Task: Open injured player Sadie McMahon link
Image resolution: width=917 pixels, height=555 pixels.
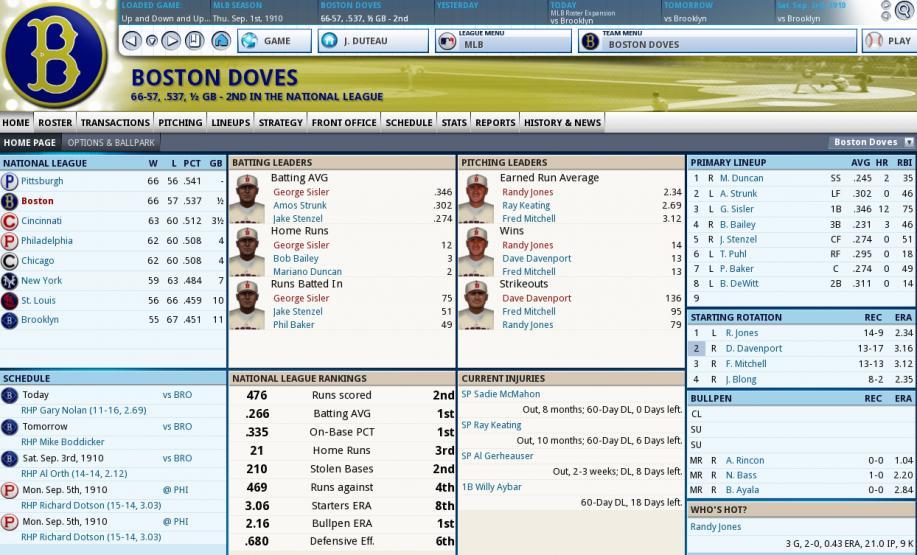Action: coord(501,394)
